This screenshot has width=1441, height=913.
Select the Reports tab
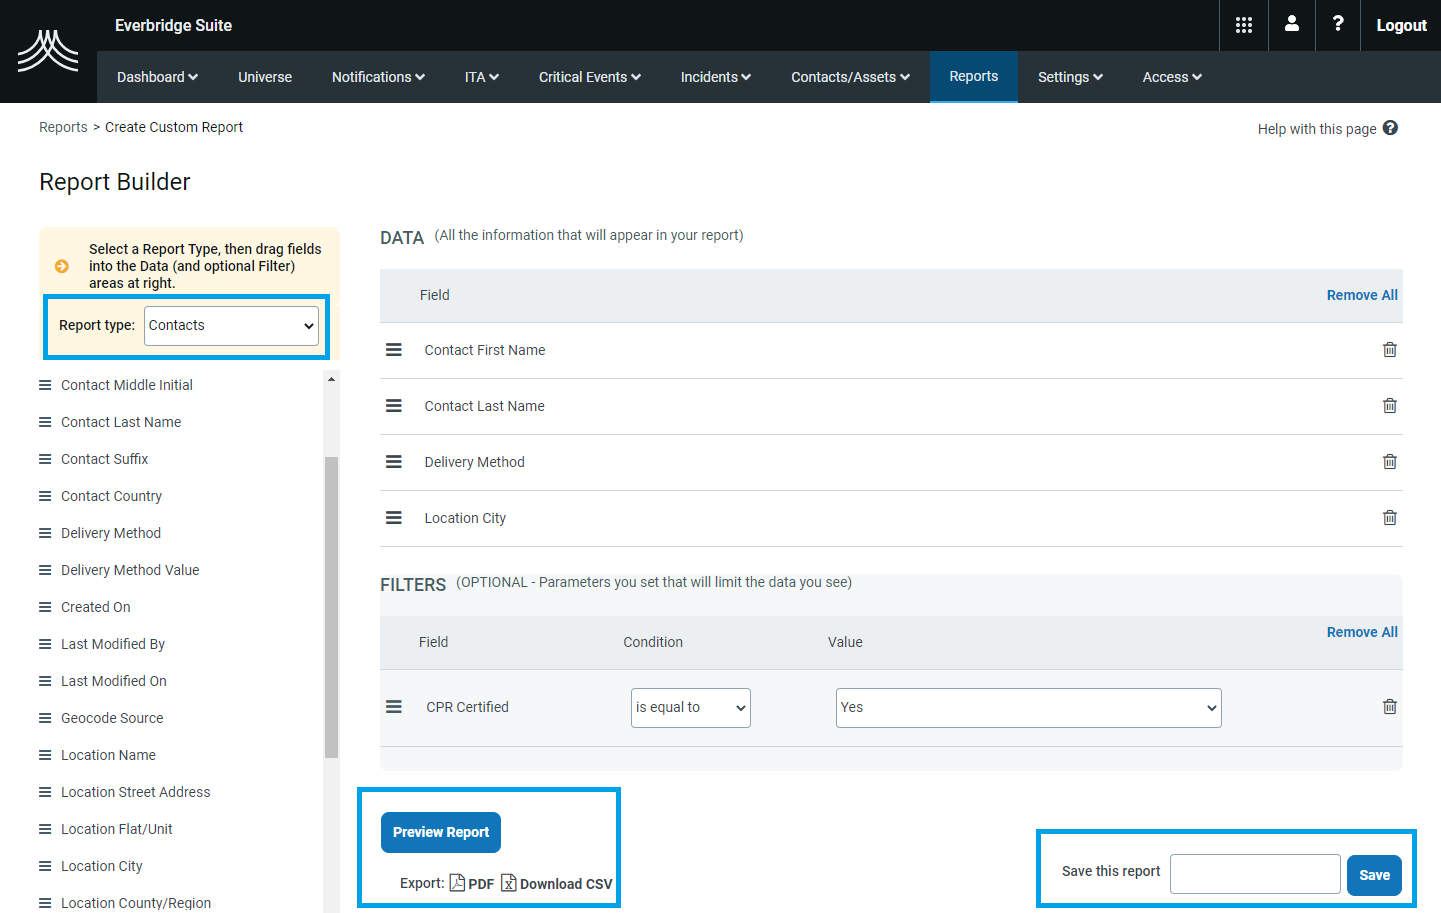coord(974,76)
